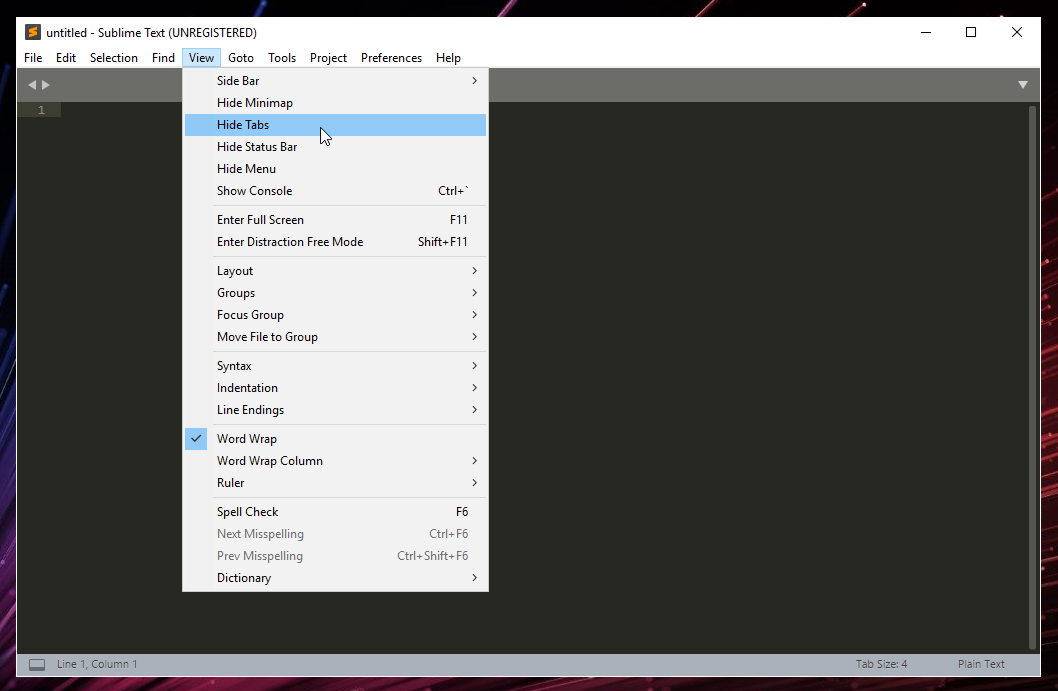Open the tab list dropdown triangle
Screen dimensions: 1058x691
pyautogui.click(x=1023, y=85)
